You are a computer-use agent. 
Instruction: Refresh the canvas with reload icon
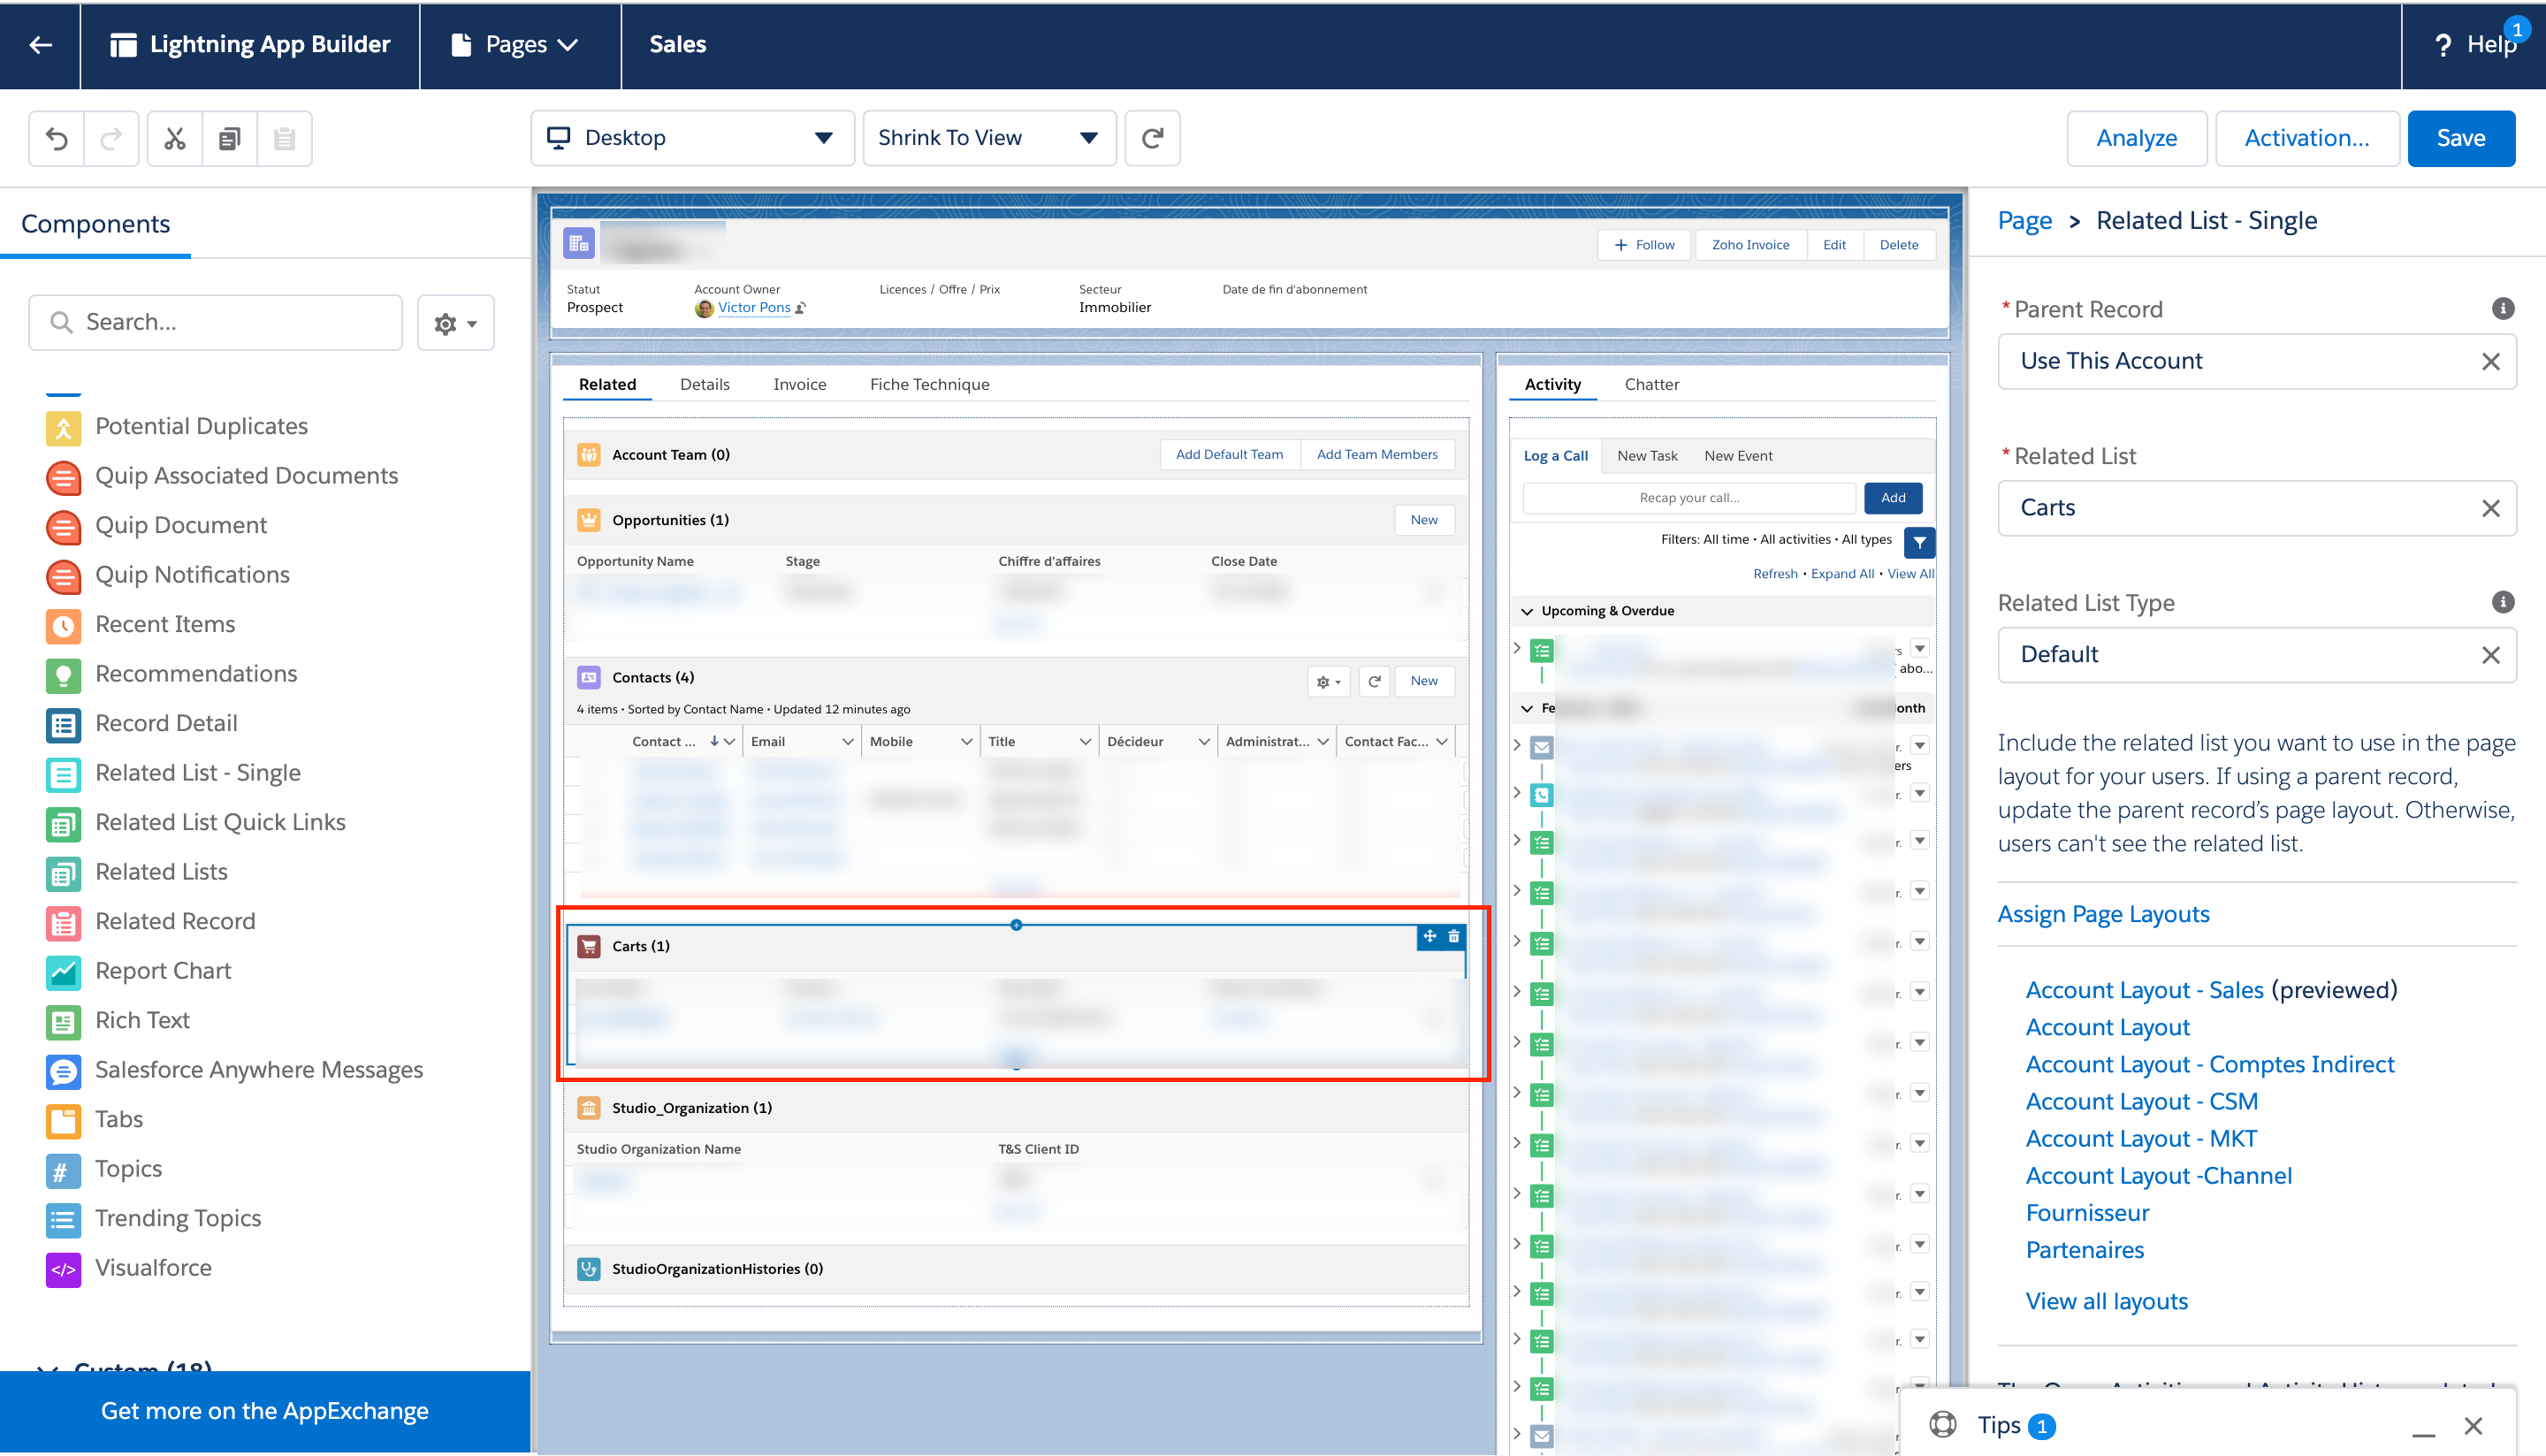[x=1152, y=138]
